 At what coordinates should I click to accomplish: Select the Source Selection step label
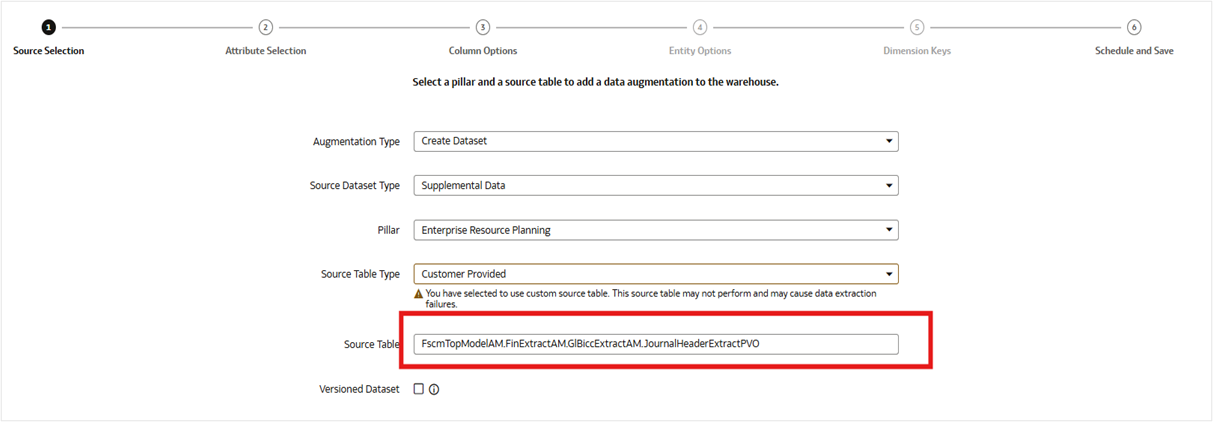click(48, 51)
